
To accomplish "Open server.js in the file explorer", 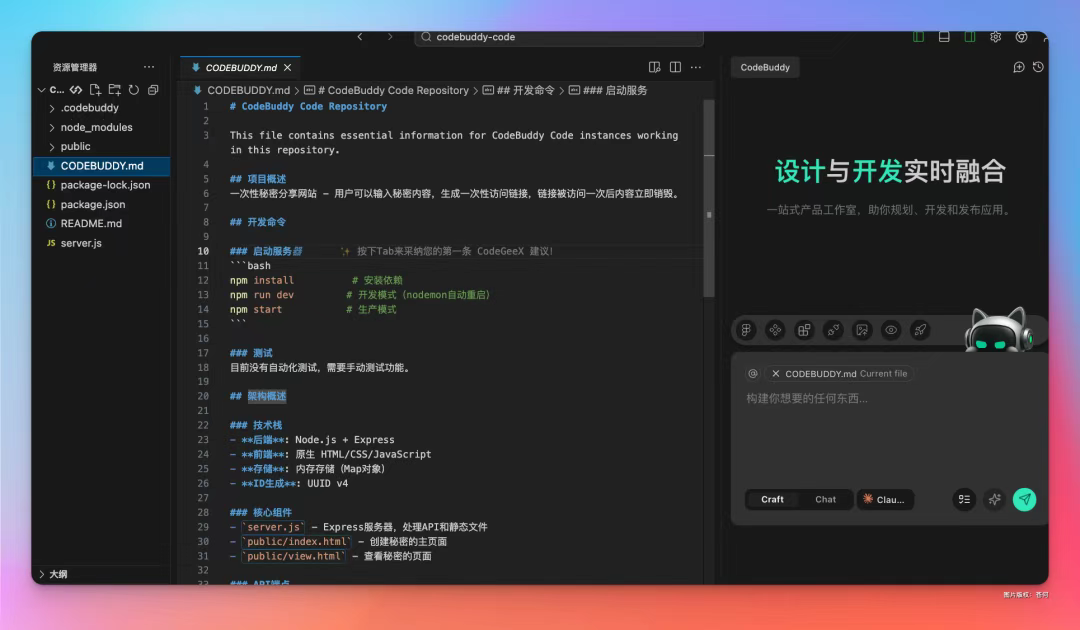I will 81,243.
